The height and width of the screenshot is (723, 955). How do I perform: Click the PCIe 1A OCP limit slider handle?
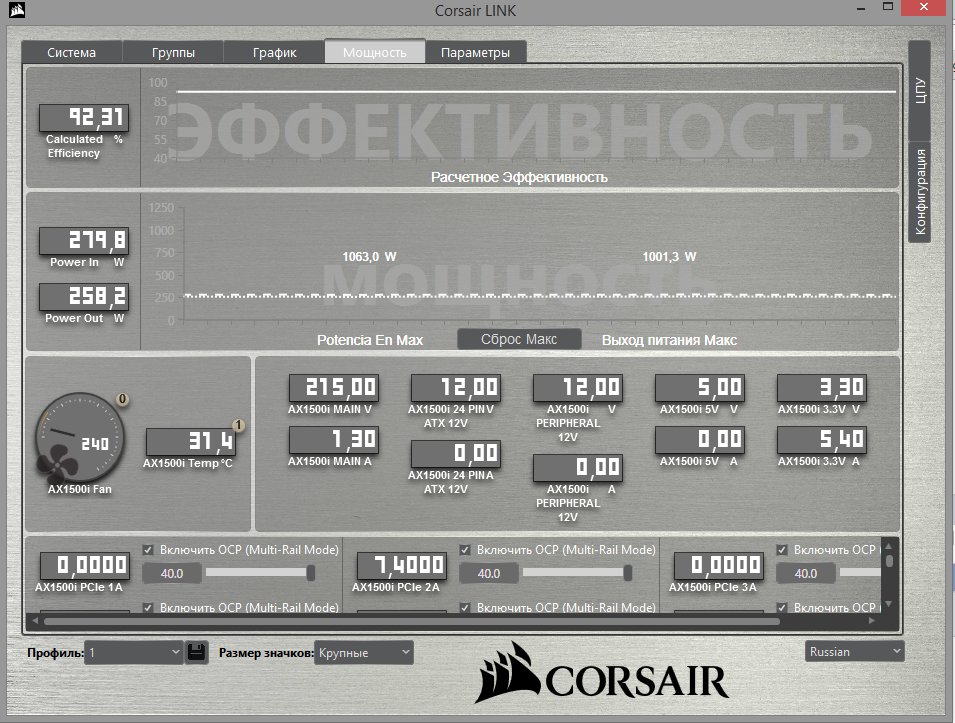(x=311, y=573)
